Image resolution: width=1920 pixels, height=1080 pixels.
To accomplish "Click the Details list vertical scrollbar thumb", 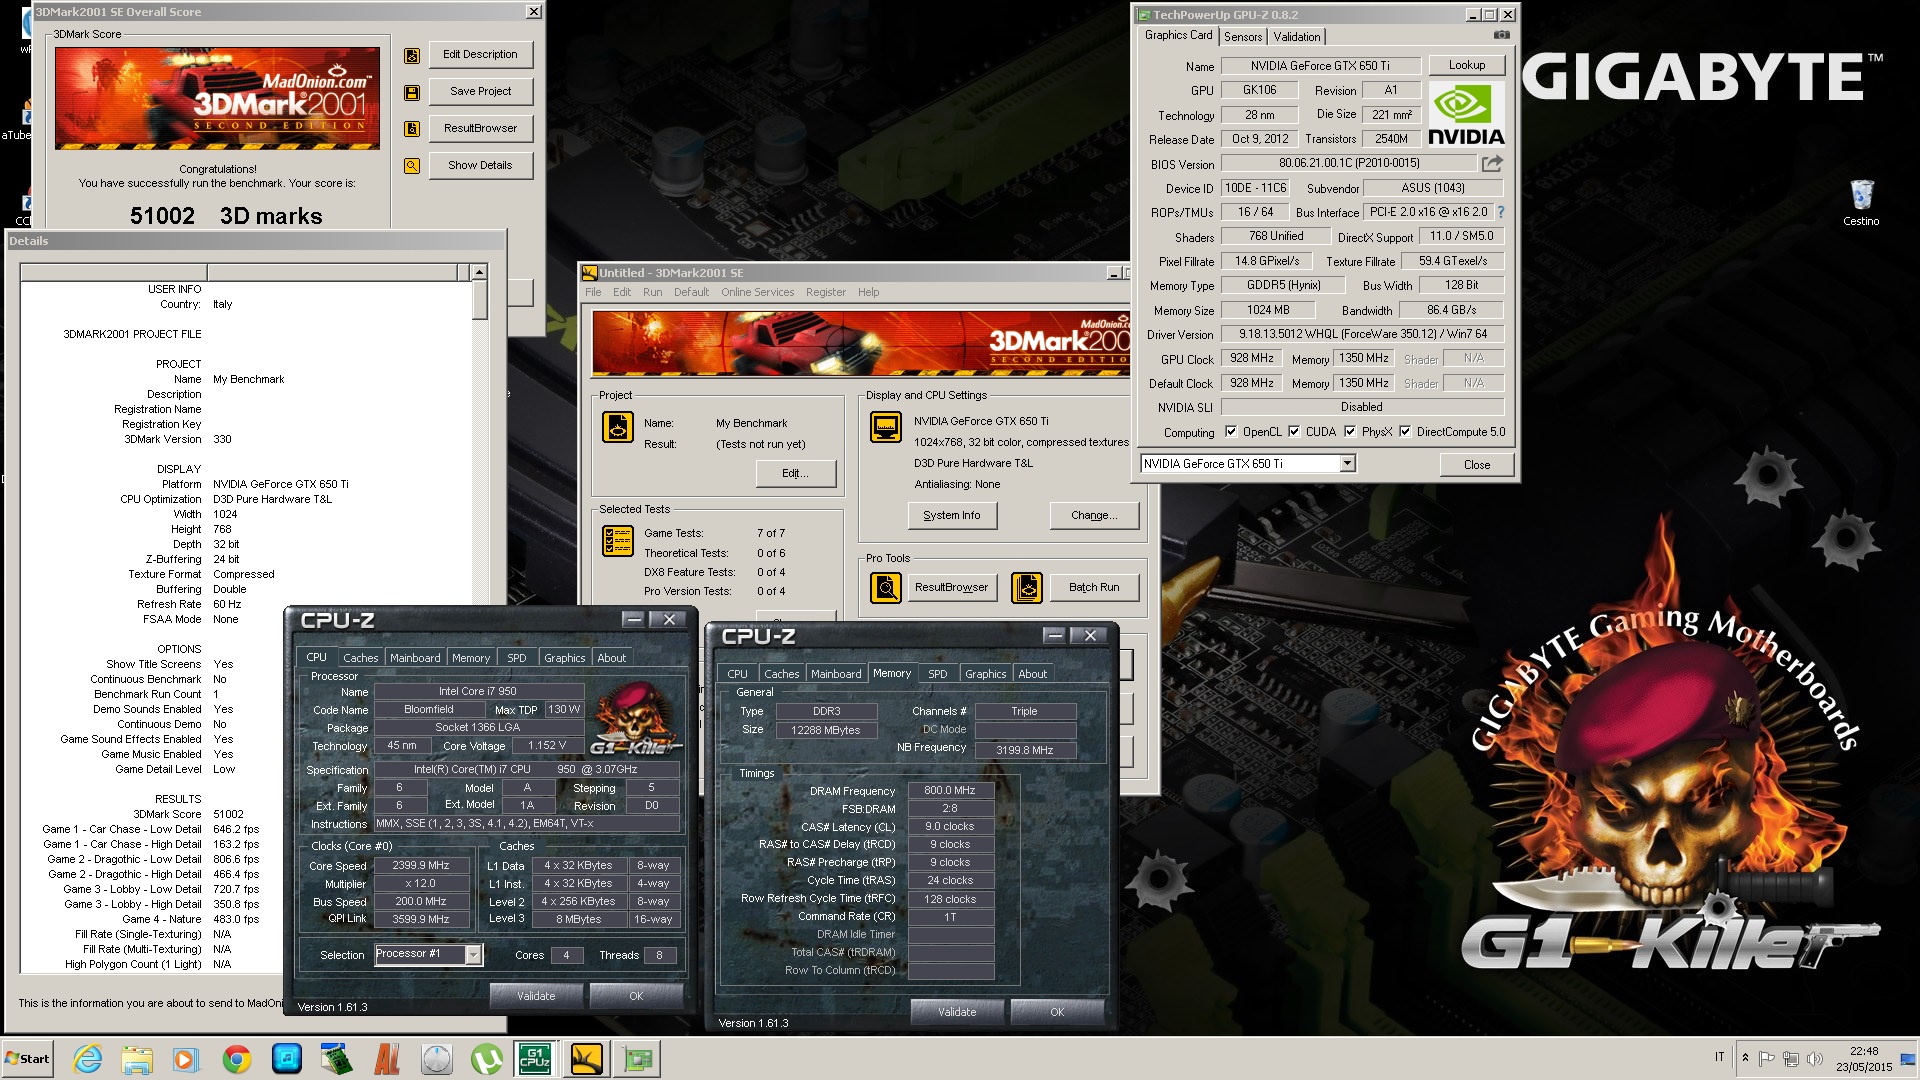I will coord(479,299).
